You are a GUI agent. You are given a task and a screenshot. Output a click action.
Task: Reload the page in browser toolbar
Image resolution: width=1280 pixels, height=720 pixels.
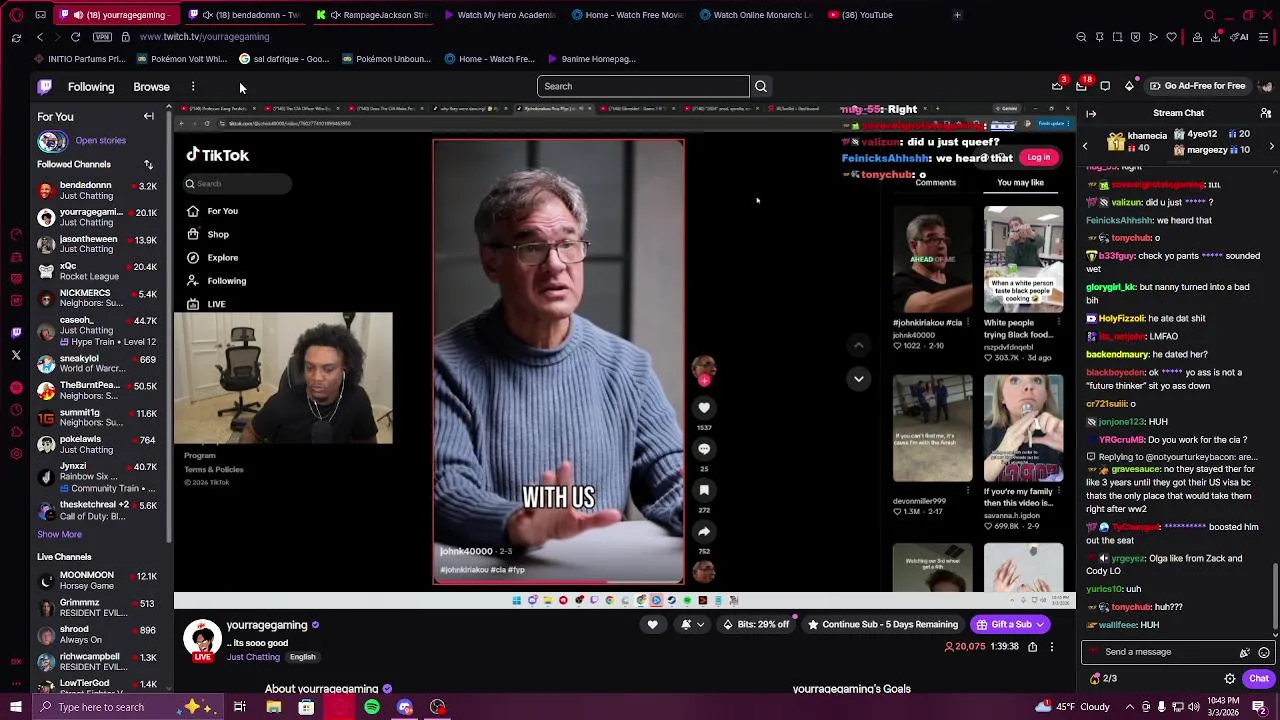[x=75, y=37]
